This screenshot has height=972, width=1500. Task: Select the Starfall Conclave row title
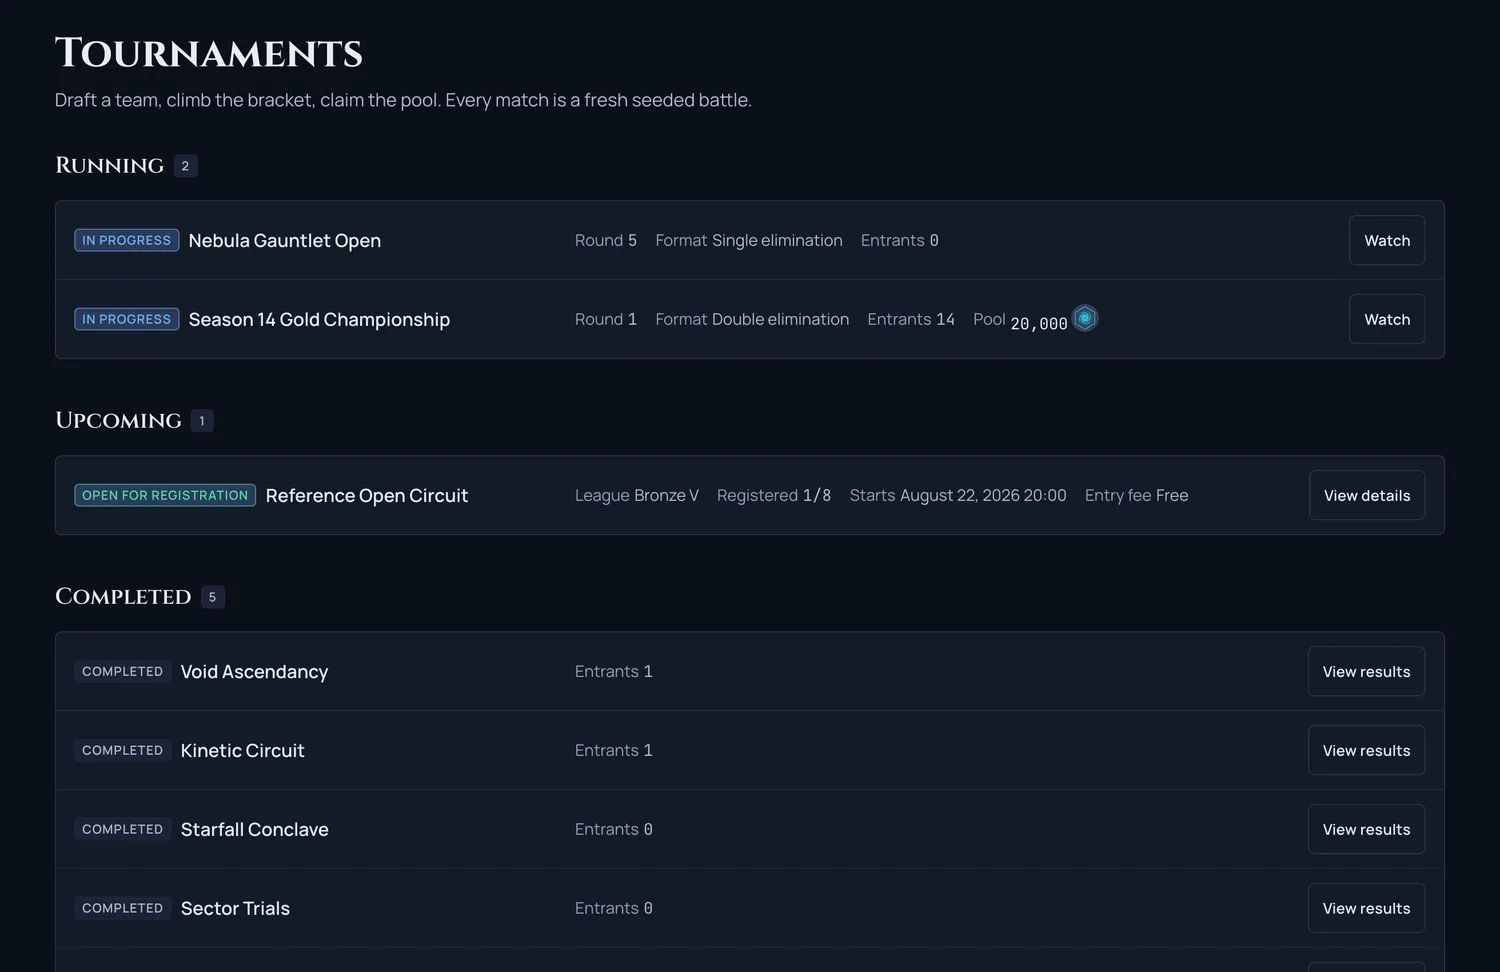(254, 829)
